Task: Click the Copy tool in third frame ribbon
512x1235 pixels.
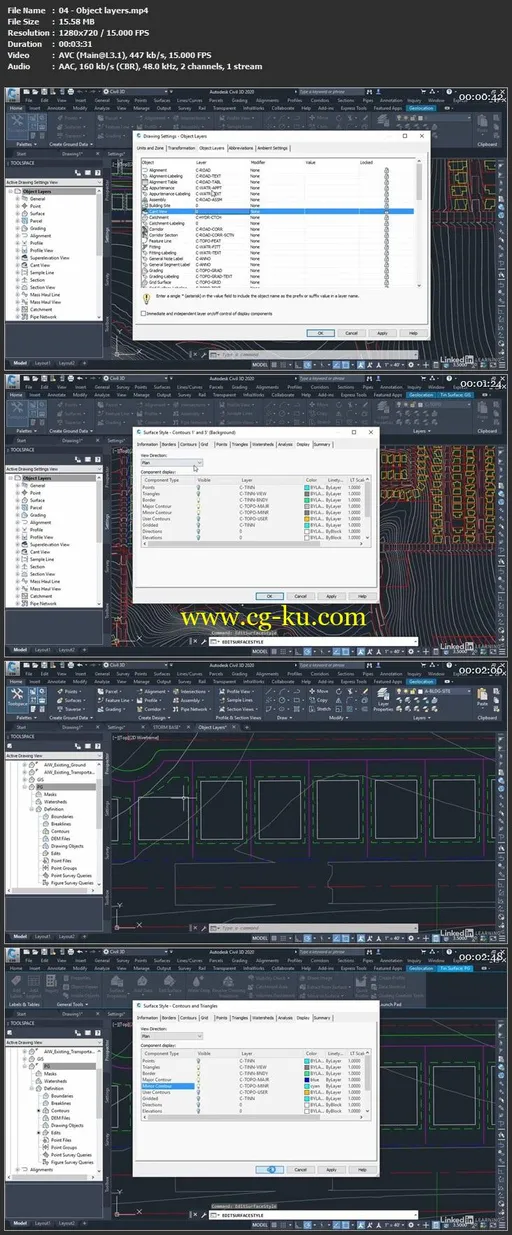Action: pyautogui.click(x=318, y=699)
